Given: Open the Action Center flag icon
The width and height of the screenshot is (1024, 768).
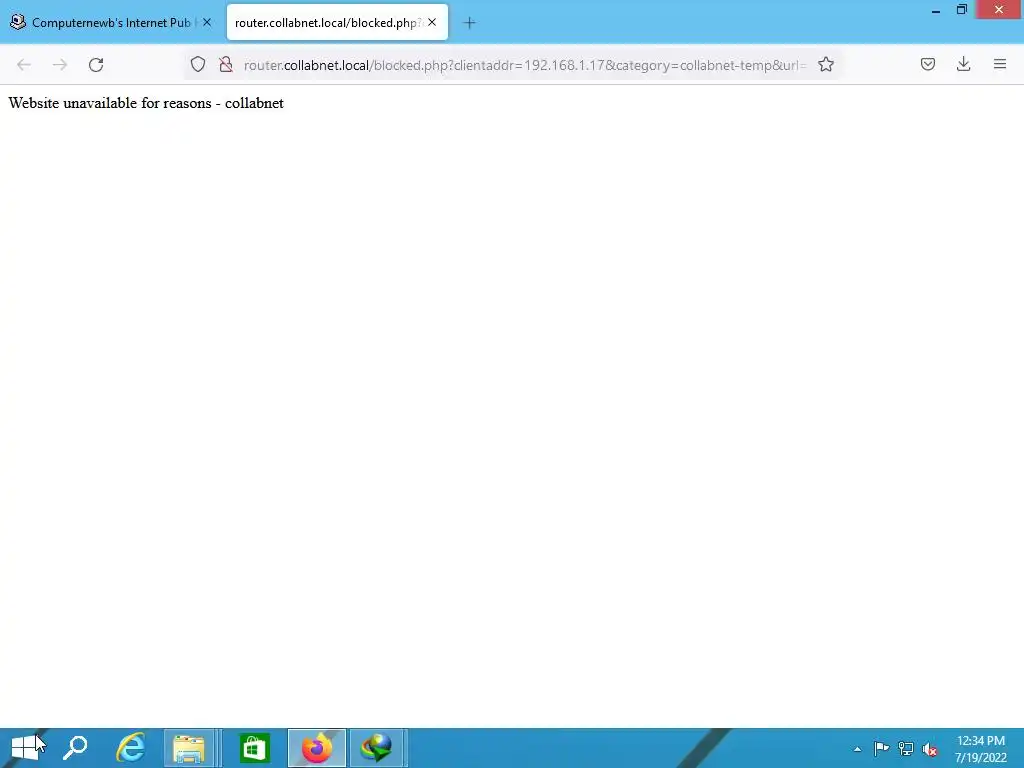Looking at the screenshot, I should coord(881,748).
